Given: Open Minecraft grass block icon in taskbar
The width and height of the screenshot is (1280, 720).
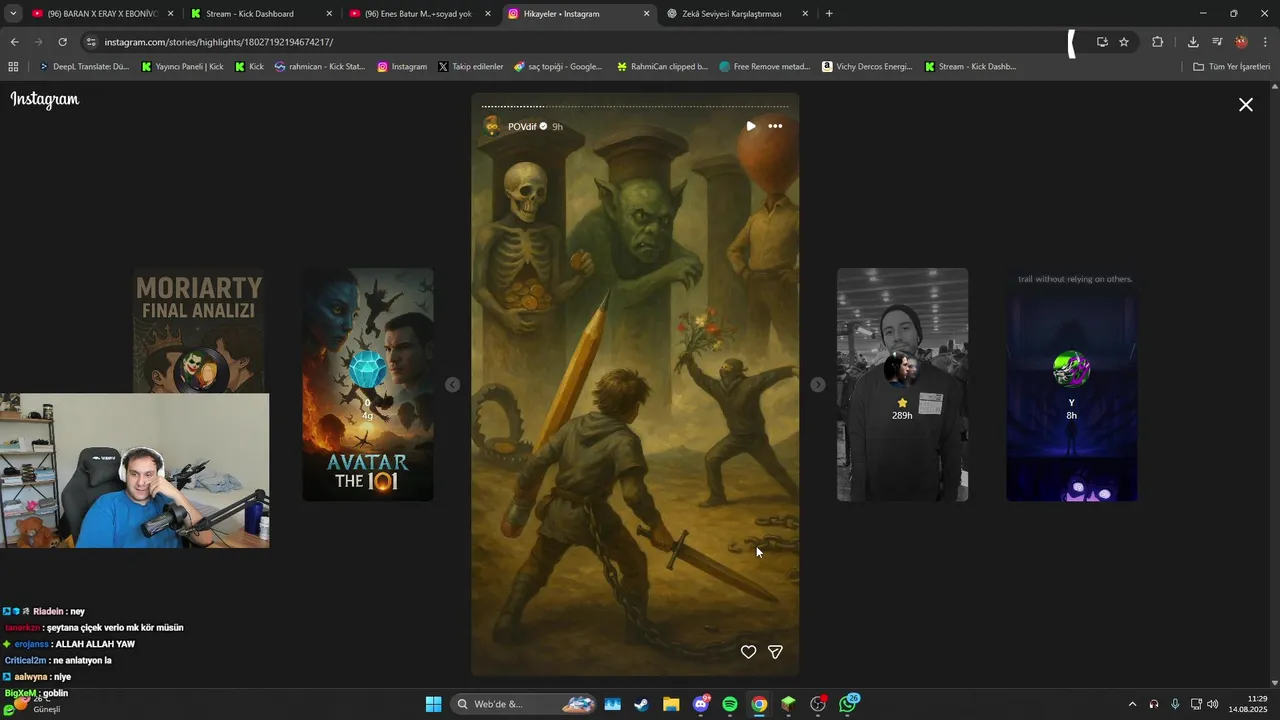Looking at the screenshot, I should click(x=788, y=704).
